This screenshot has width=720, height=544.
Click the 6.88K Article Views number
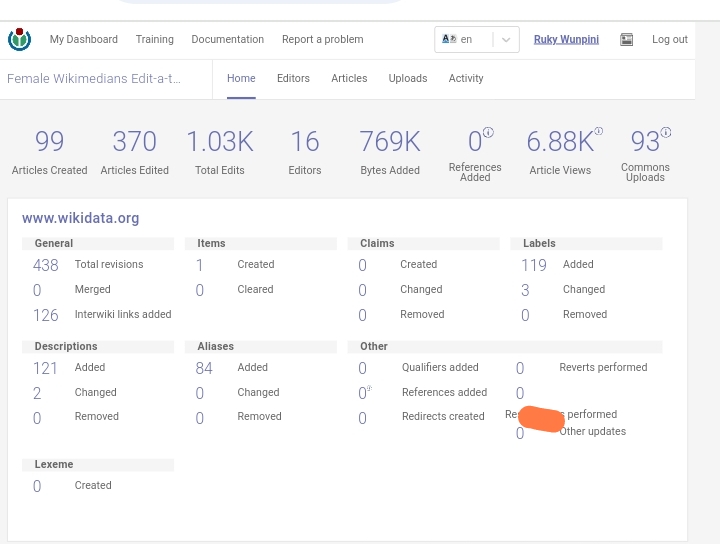[x=560, y=141]
